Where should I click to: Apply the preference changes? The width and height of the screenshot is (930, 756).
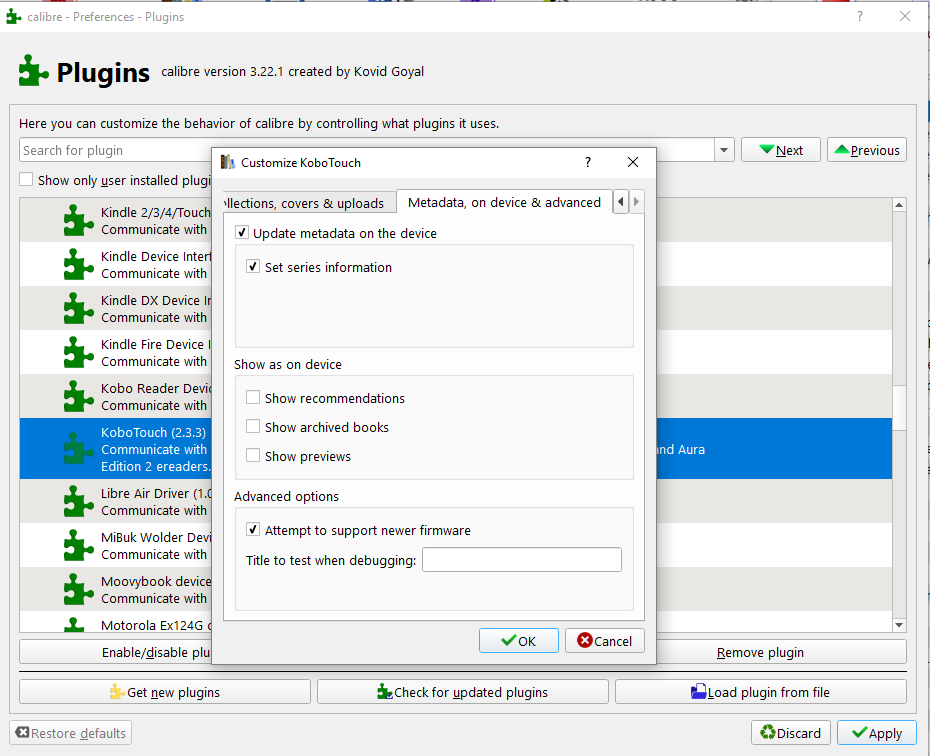(x=877, y=733)
